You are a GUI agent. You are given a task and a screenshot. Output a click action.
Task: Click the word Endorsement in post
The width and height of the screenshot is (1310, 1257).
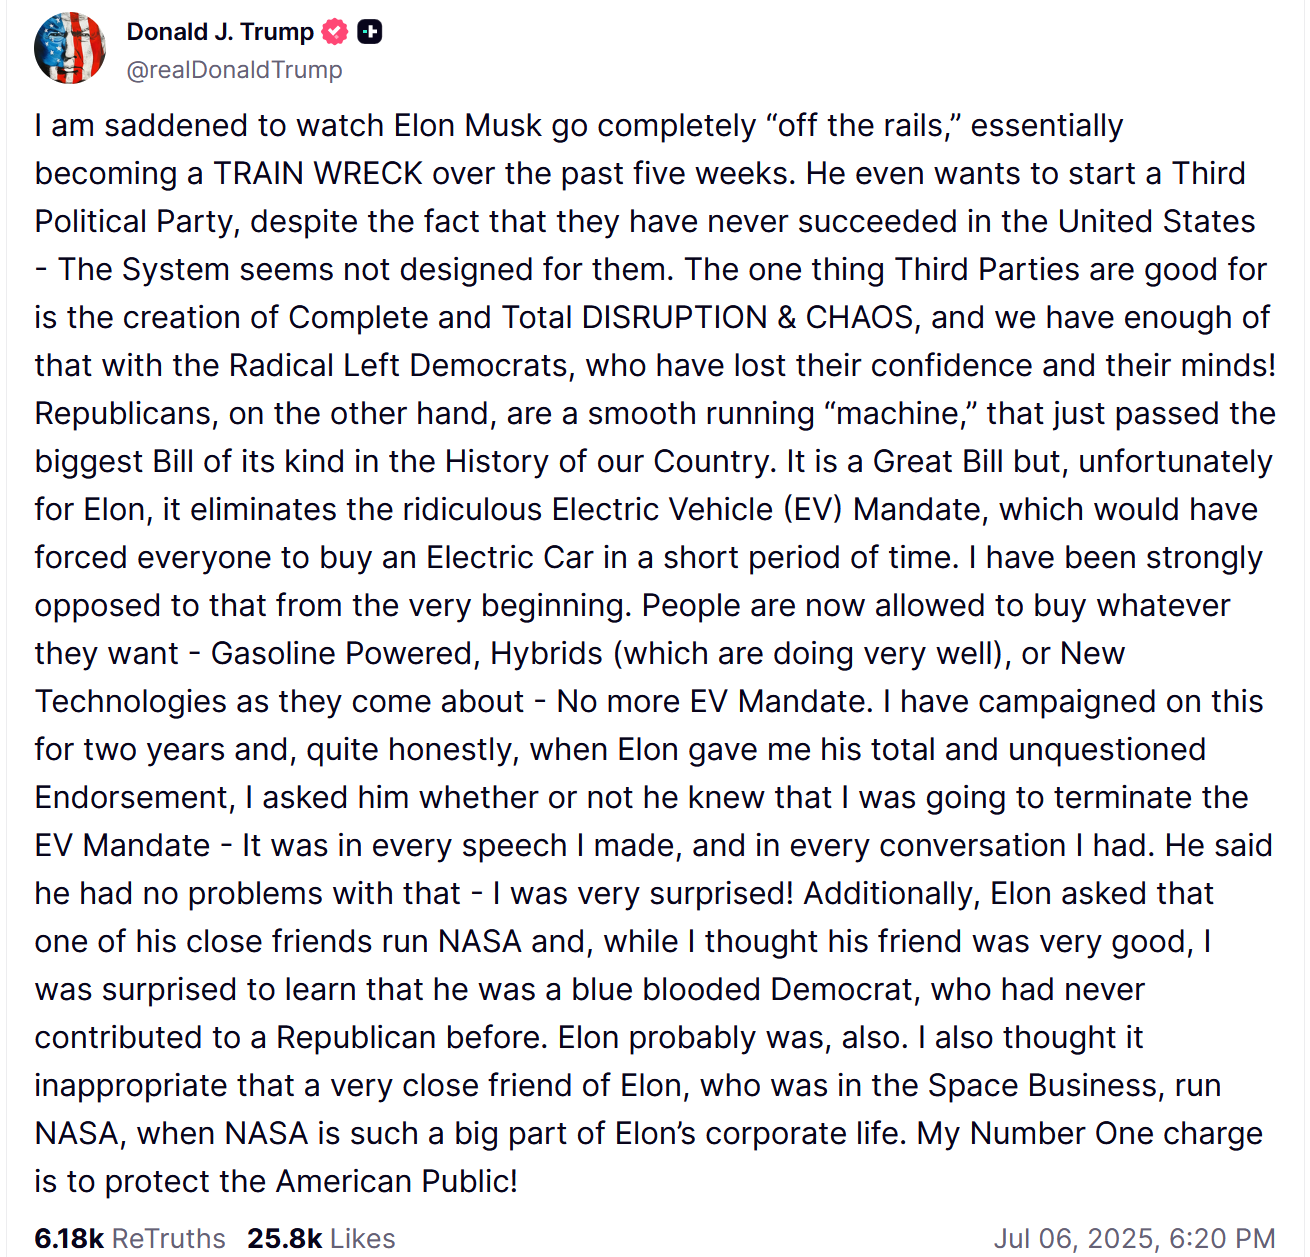[134, 797]
